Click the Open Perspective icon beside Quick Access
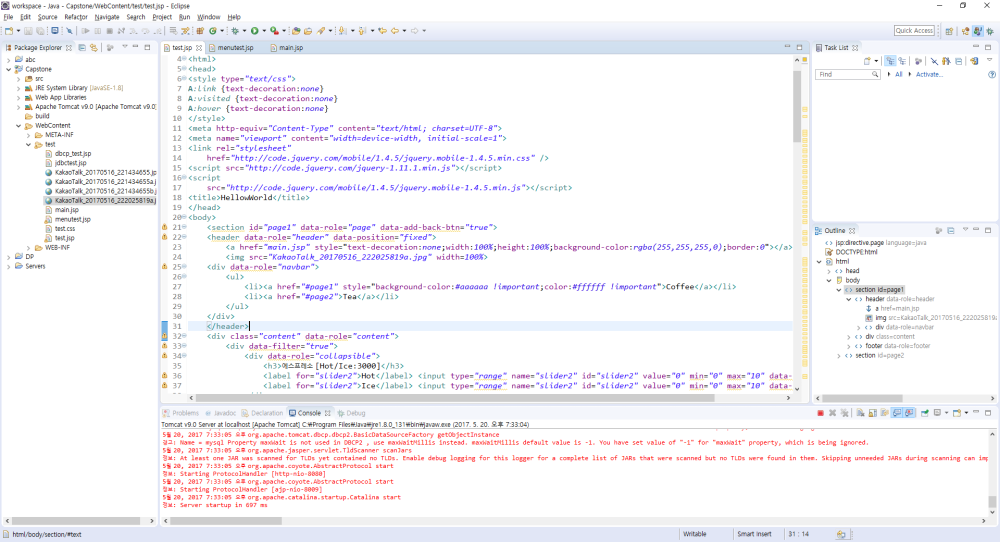Image resolution: width=1000 pixels, height=542 pixels. 948,31
